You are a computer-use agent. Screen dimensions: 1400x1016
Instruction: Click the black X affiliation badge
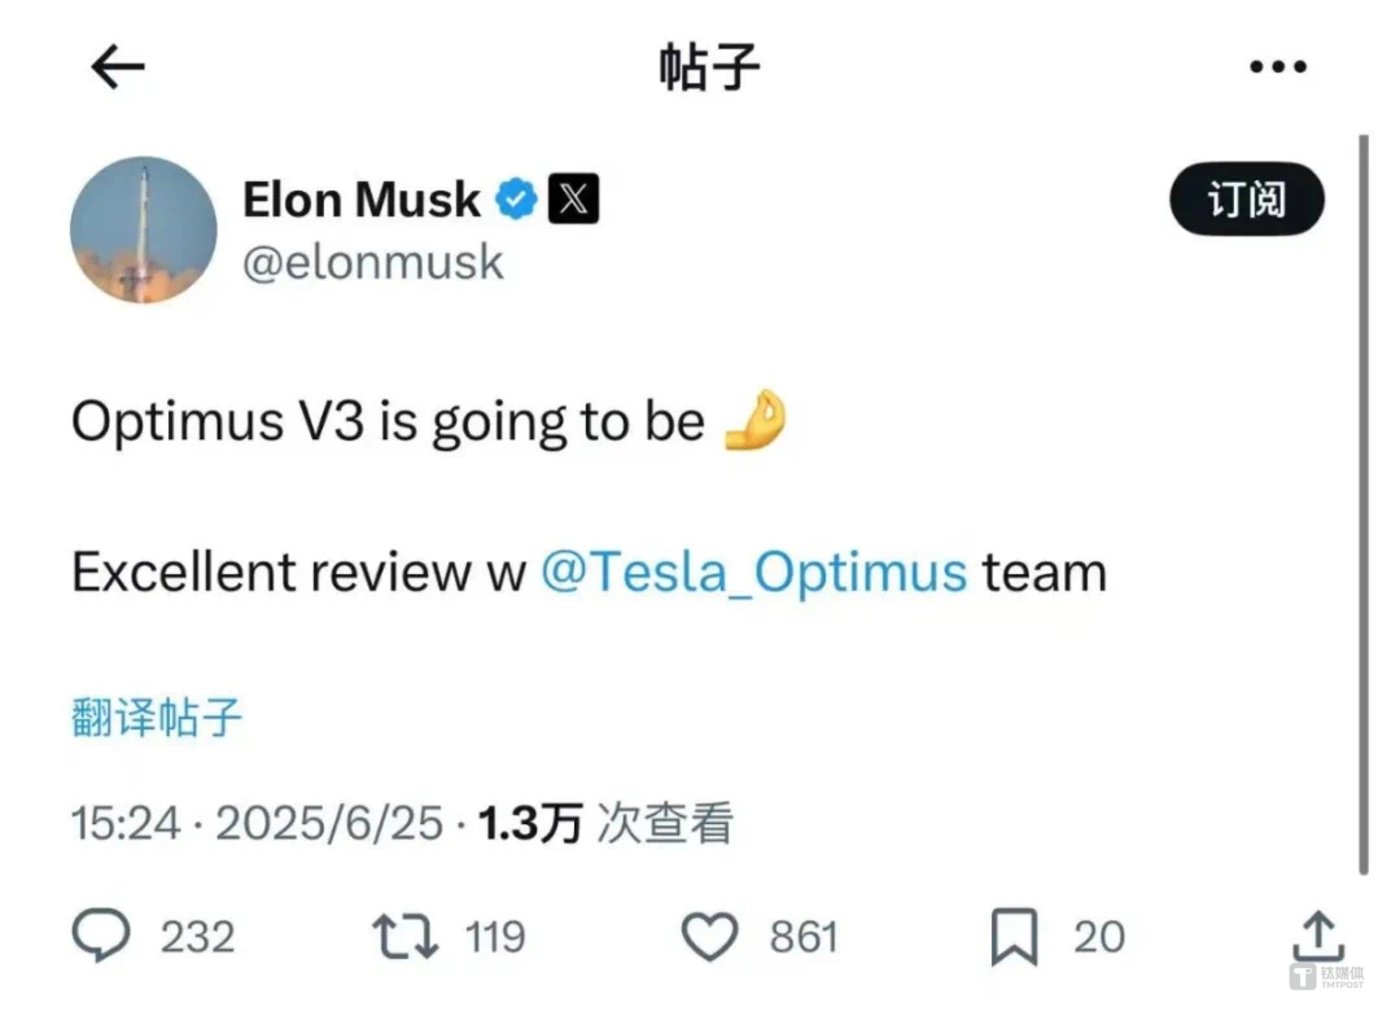click(573, 198)
